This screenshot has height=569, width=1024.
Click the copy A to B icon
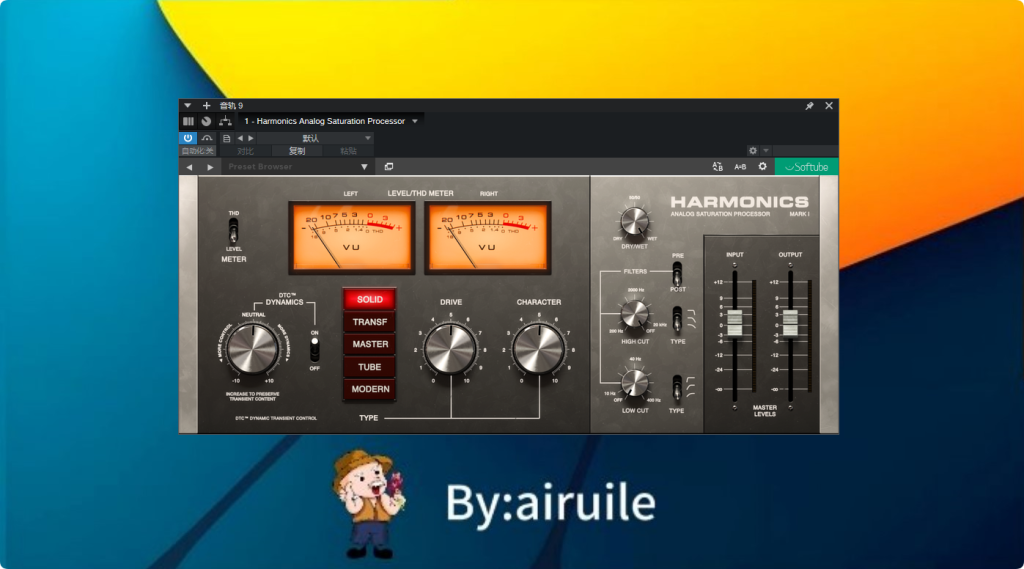718,167
